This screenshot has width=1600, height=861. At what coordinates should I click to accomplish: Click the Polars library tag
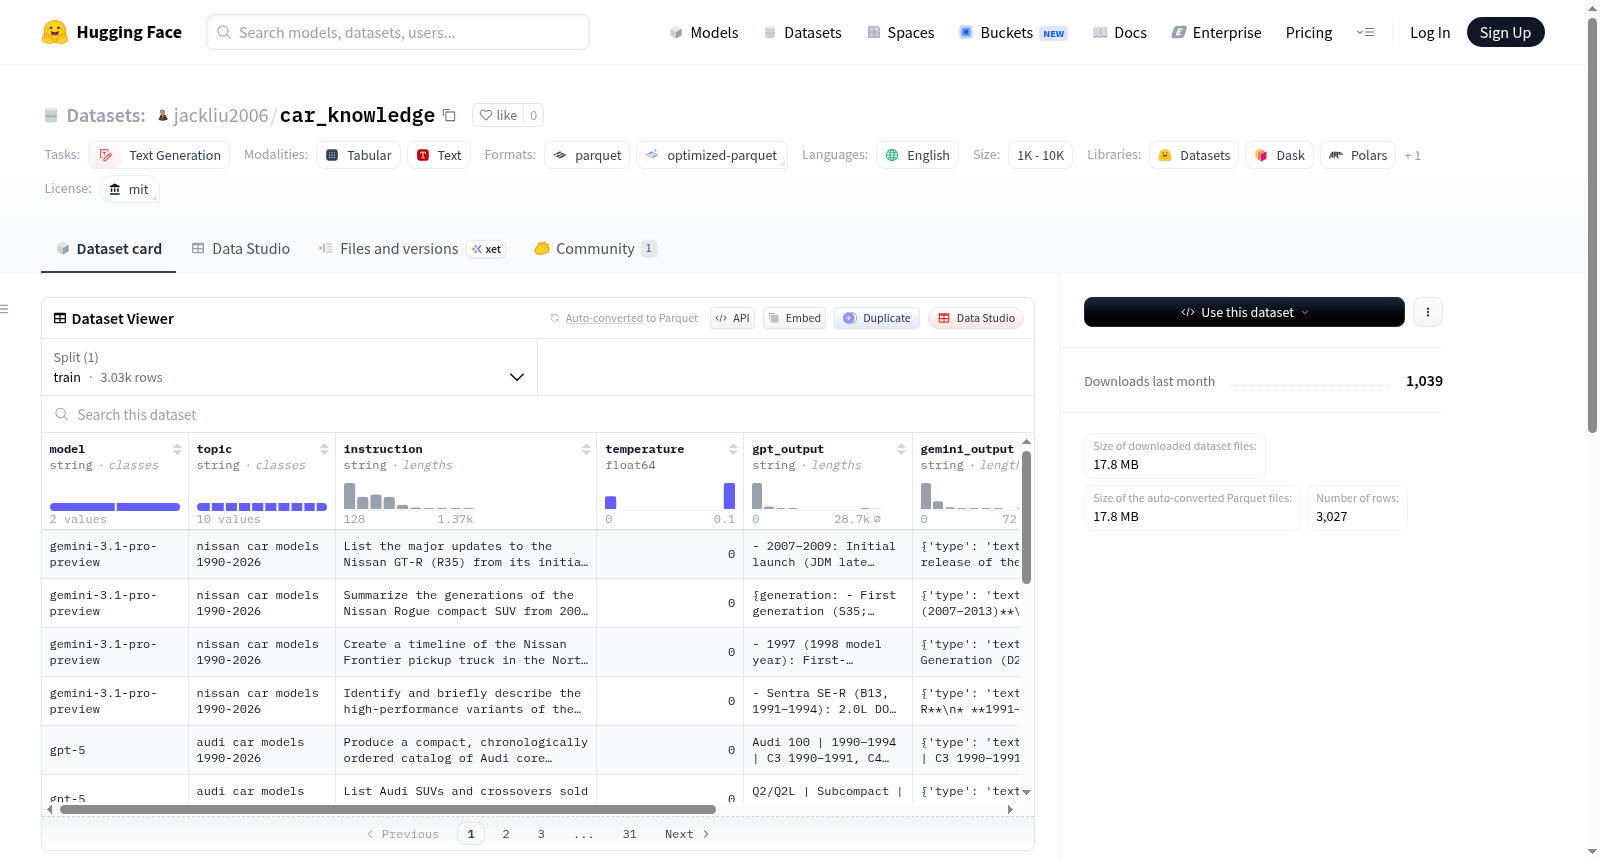1358,155
